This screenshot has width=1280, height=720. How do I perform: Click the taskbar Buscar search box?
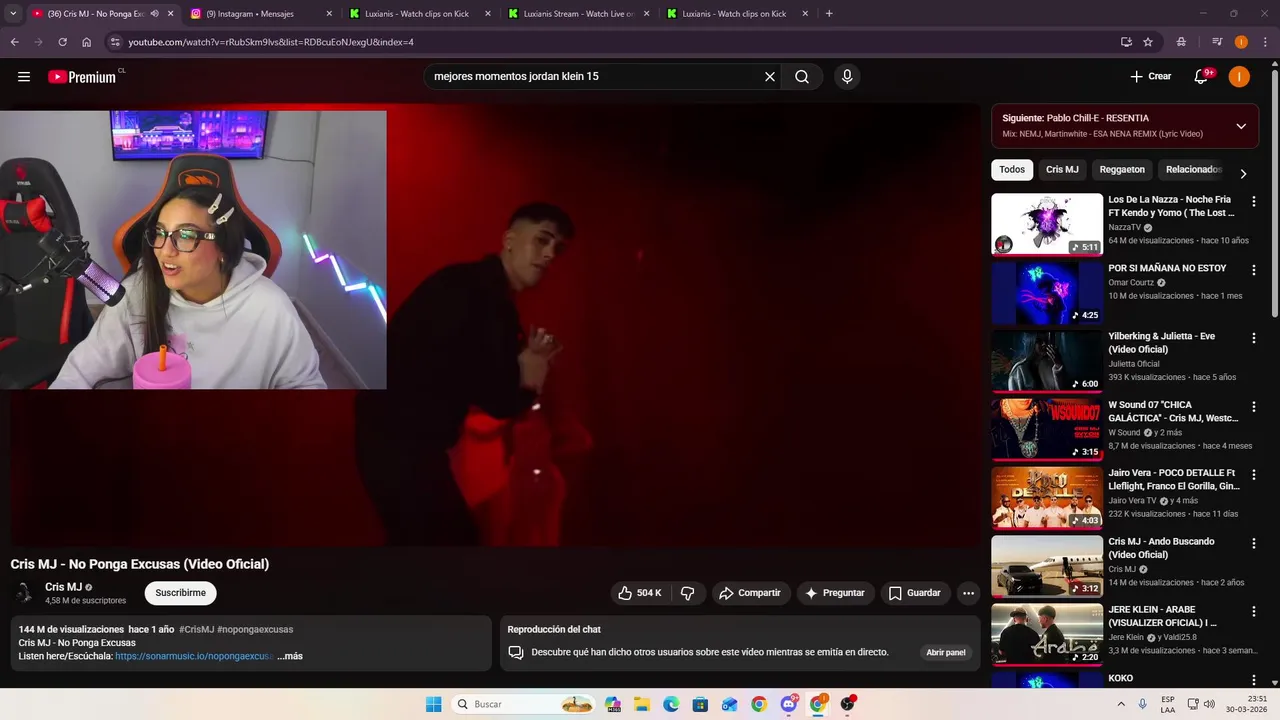[522, 704]
